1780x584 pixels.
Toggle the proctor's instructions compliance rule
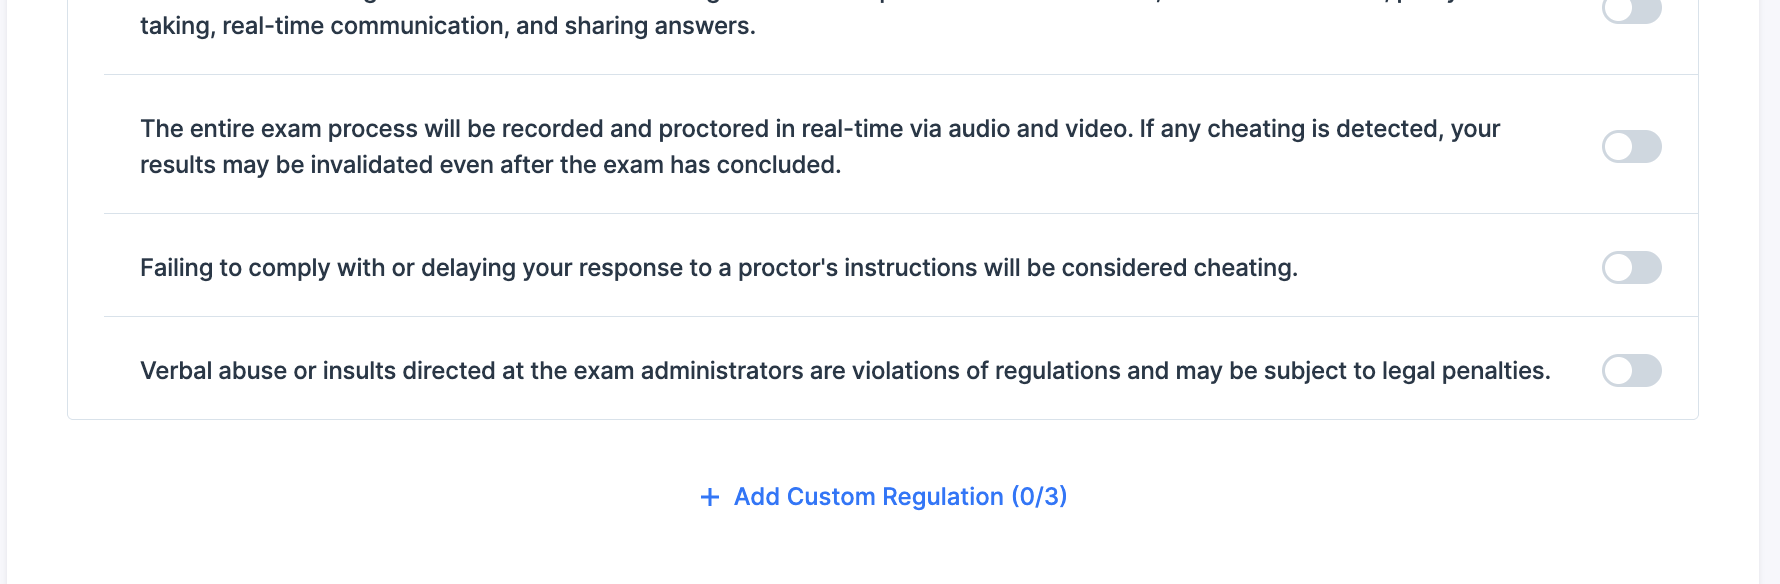click(1631, 268)
